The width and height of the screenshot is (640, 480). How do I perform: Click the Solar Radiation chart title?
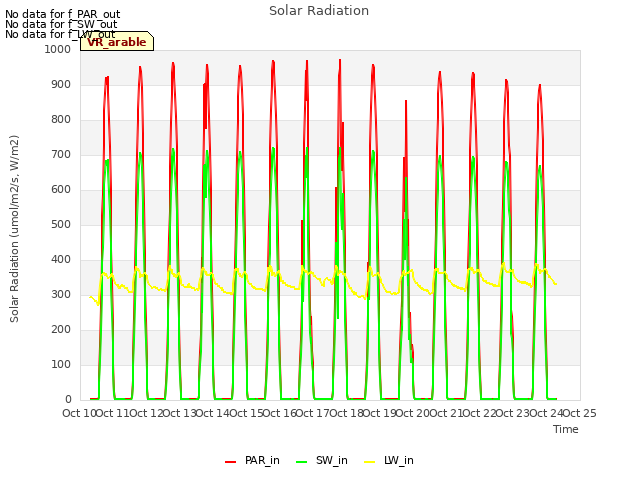coord(319,11)
